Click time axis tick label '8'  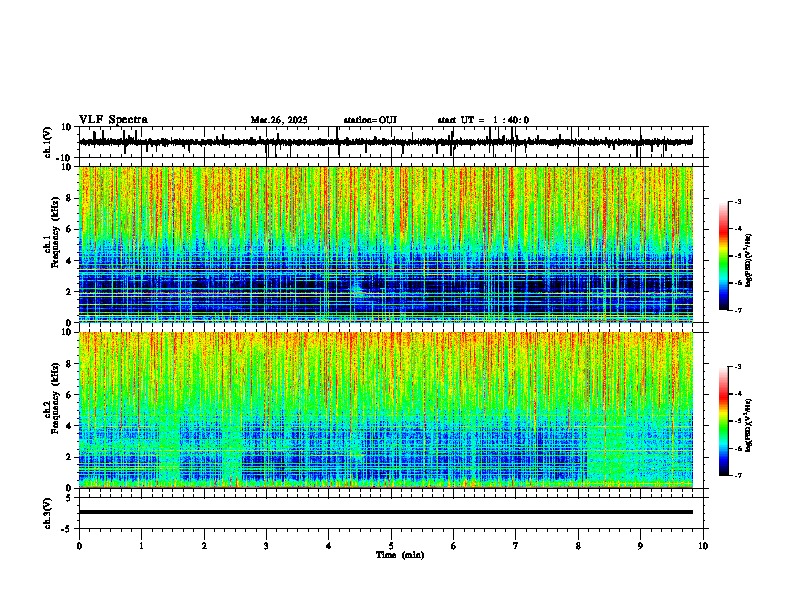pyautogui.click(x=578, y=546)
